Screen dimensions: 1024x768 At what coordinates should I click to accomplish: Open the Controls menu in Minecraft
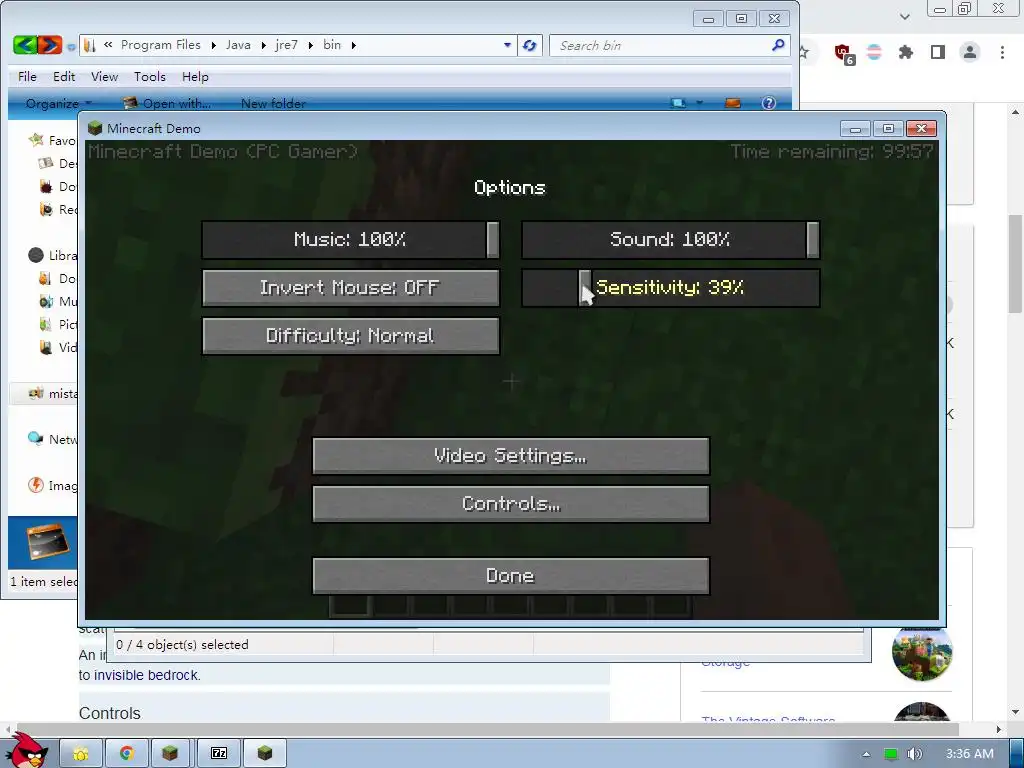pos(511,504)
